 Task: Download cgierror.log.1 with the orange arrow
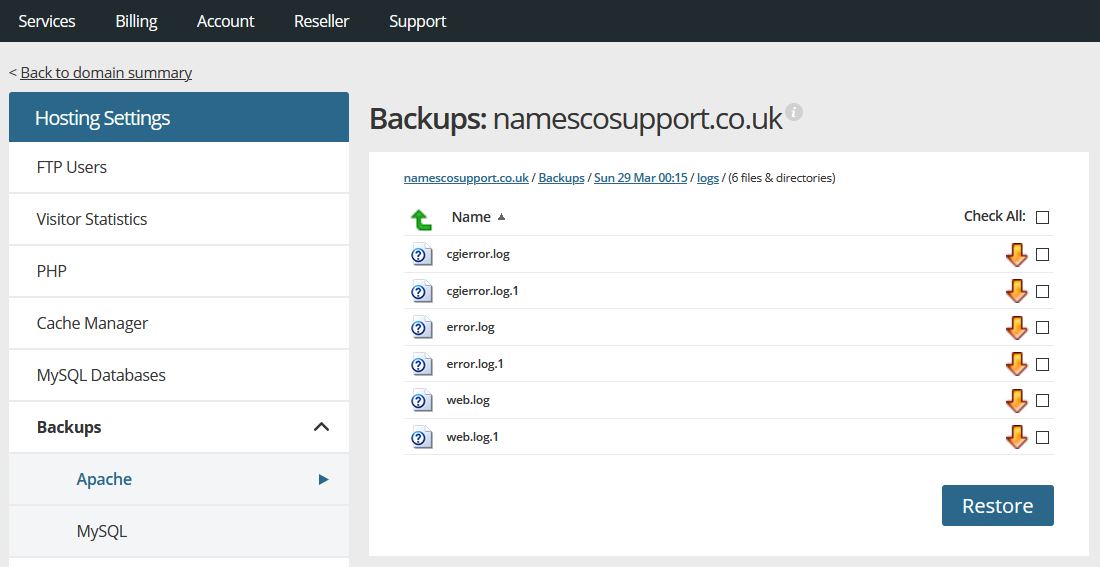pos(1017,291)
